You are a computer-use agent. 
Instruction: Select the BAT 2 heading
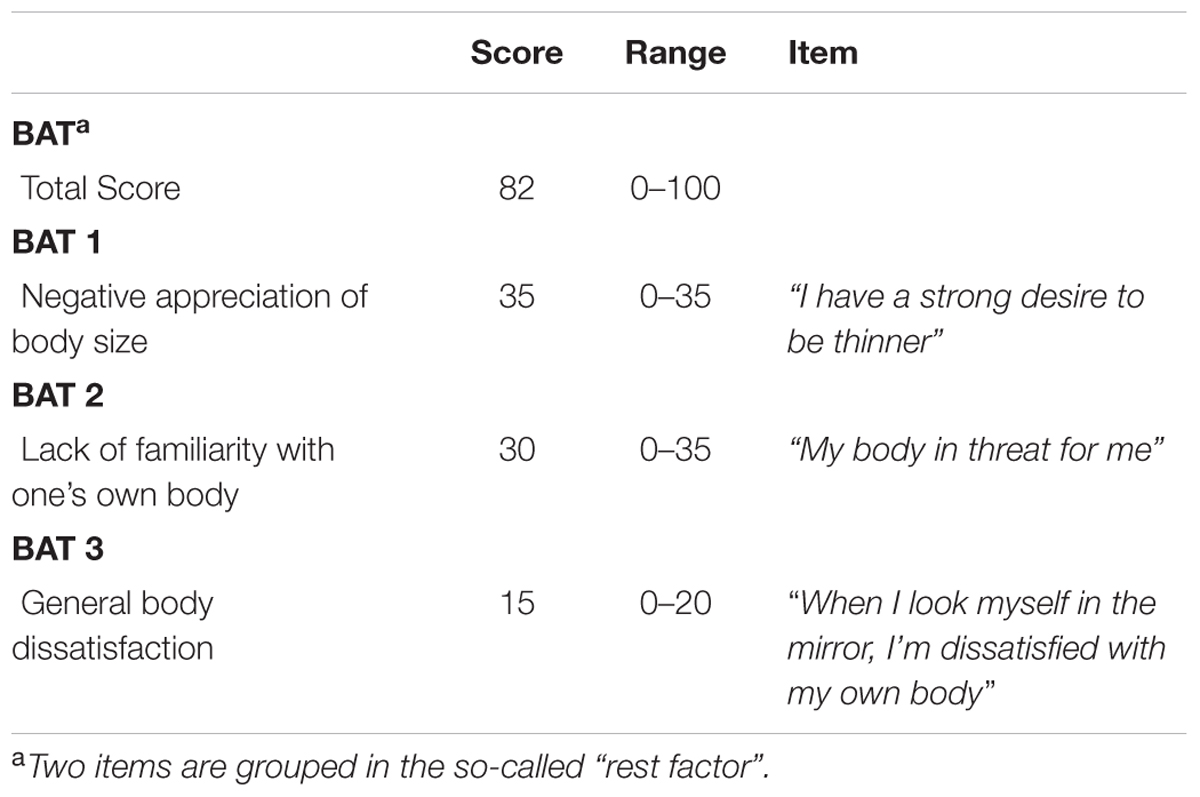(x=58, y=395)
